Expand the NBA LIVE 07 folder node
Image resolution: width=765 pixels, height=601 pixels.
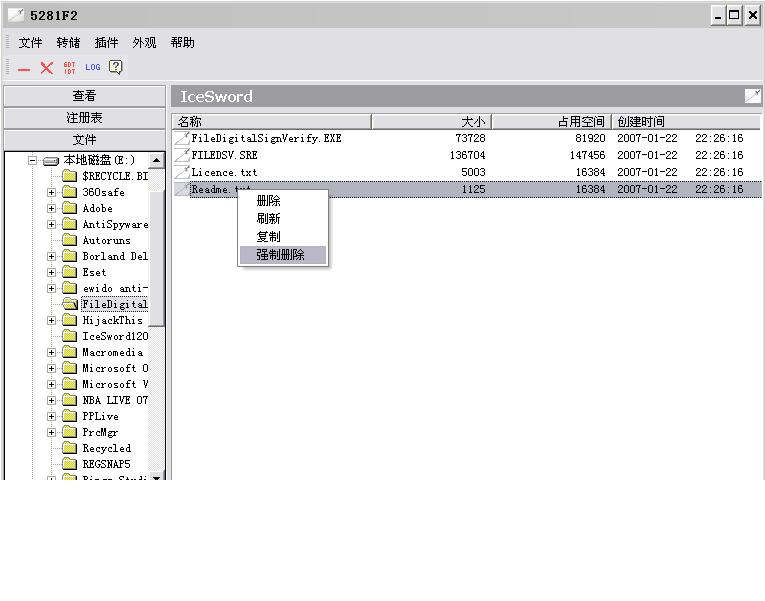point(51,401)
